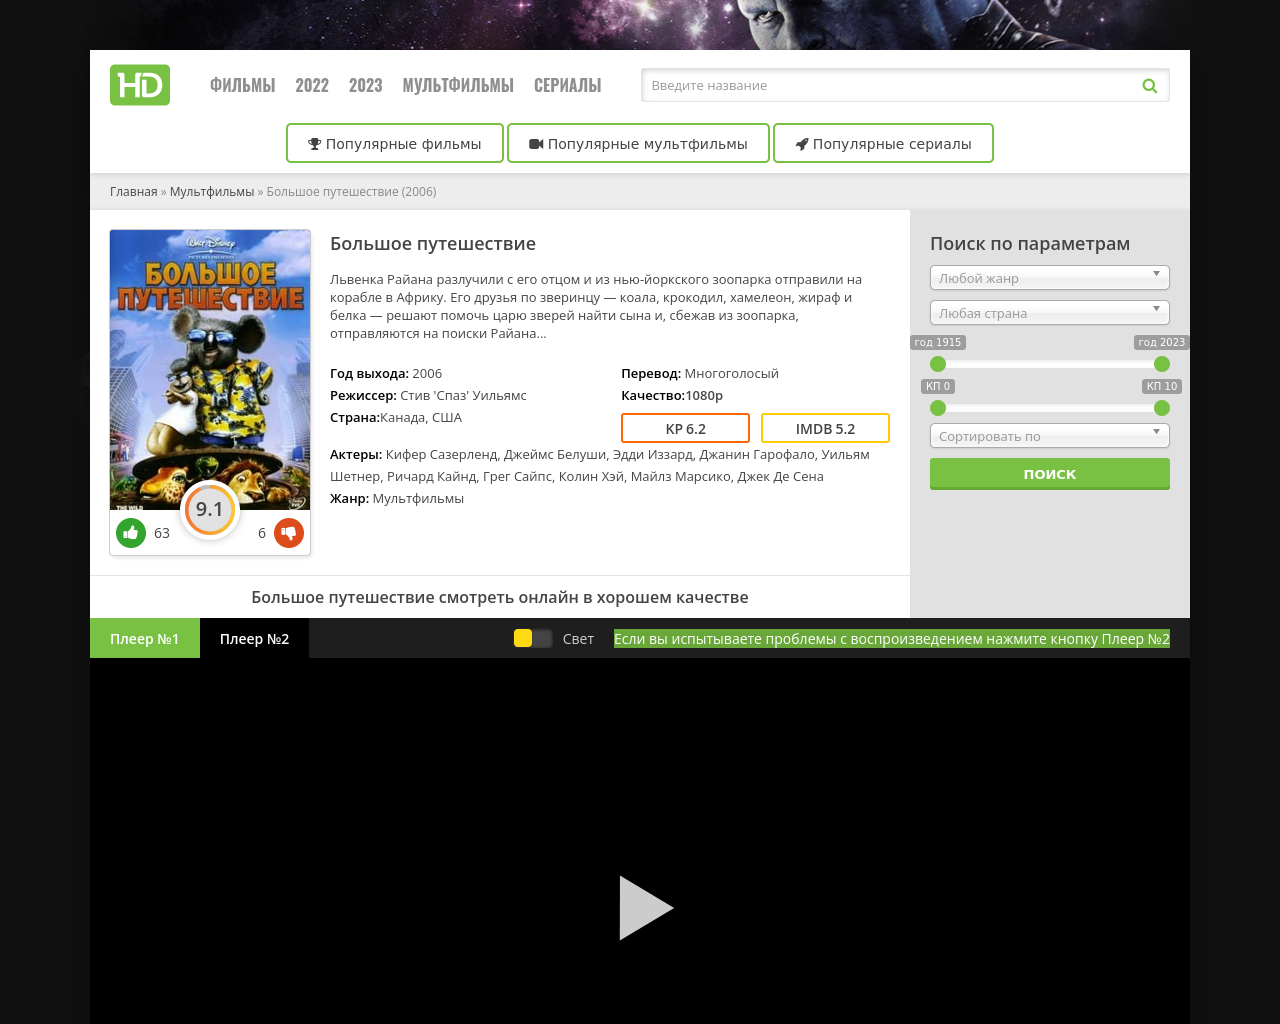1280x1024 pixels.
Task: Click the год 2023 slider handle
Action: (x=1162, y=364)
